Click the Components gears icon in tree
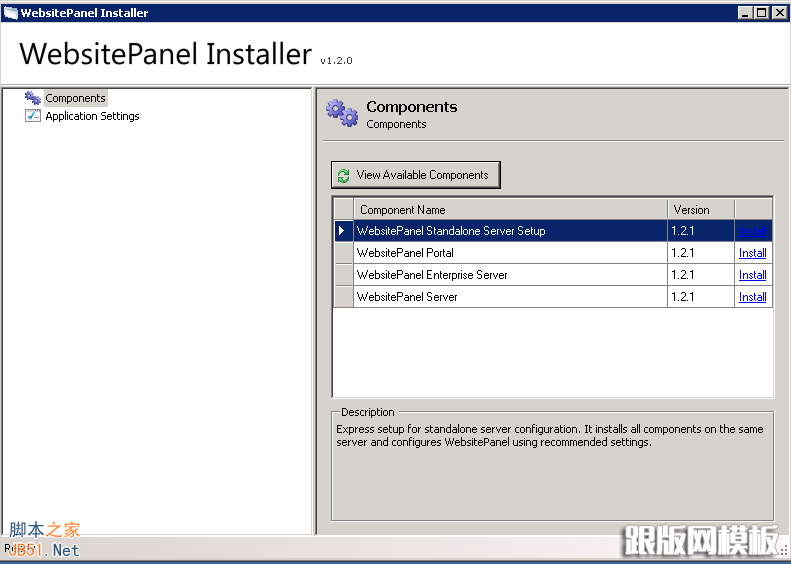The height and width of the screenshot is (564, 791). pos(33,98)
